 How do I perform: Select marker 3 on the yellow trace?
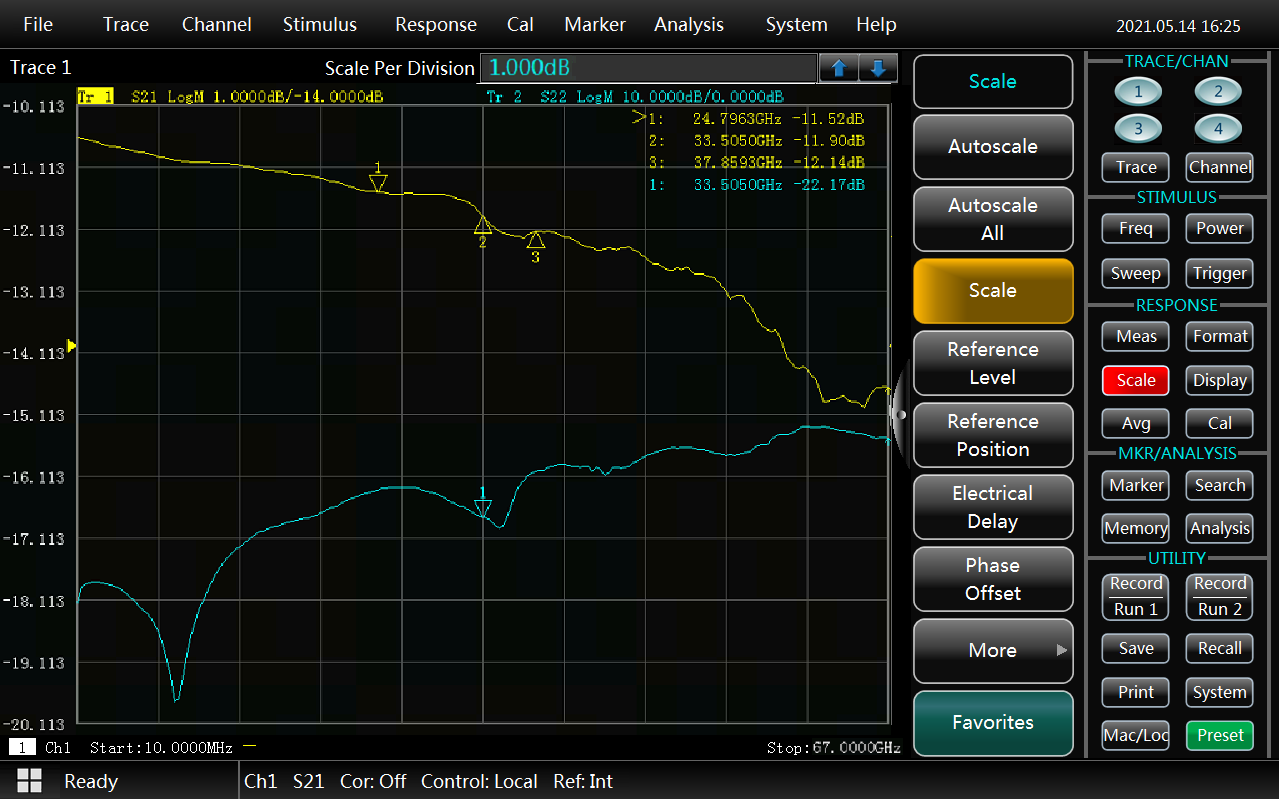click(535, 241)
